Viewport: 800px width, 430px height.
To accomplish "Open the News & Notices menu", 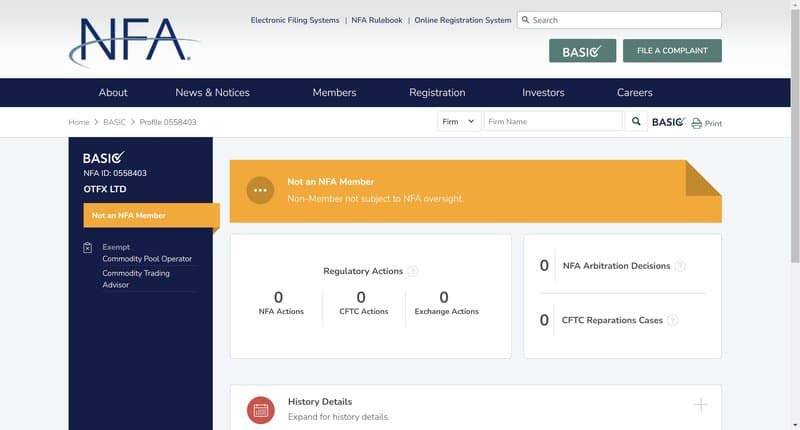I will pos(212,92).
